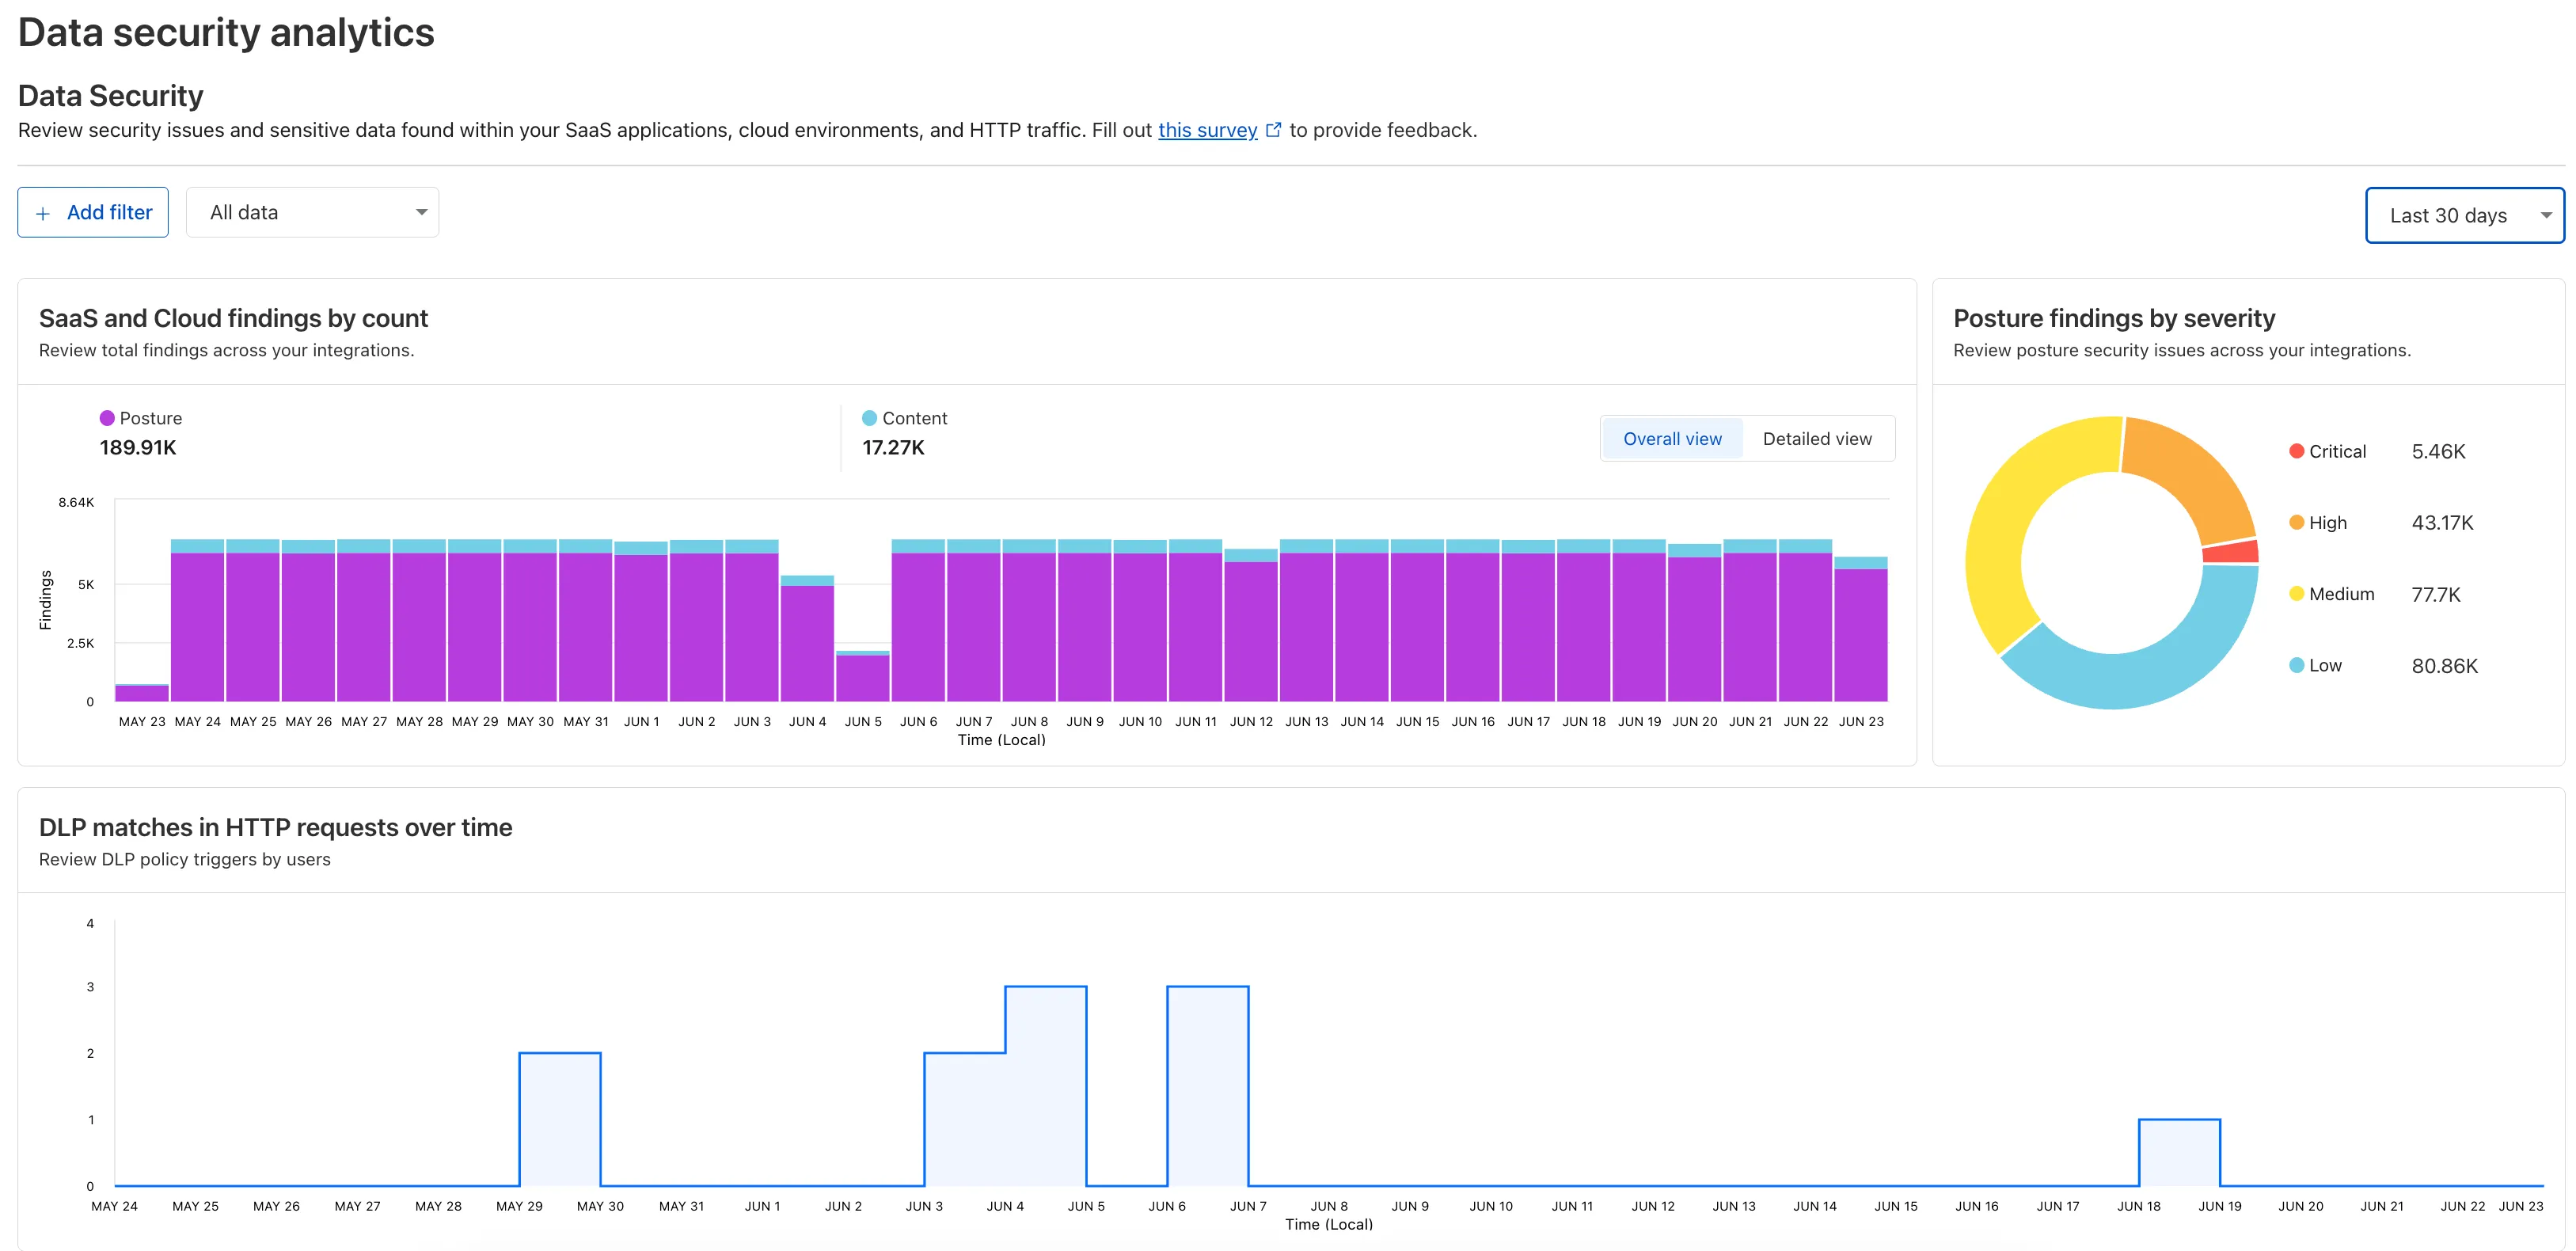The height and width of the screenshot is (1251, 2576).
Task: Click the chevron on the All data selector
Action: click(x=420, y=212)
